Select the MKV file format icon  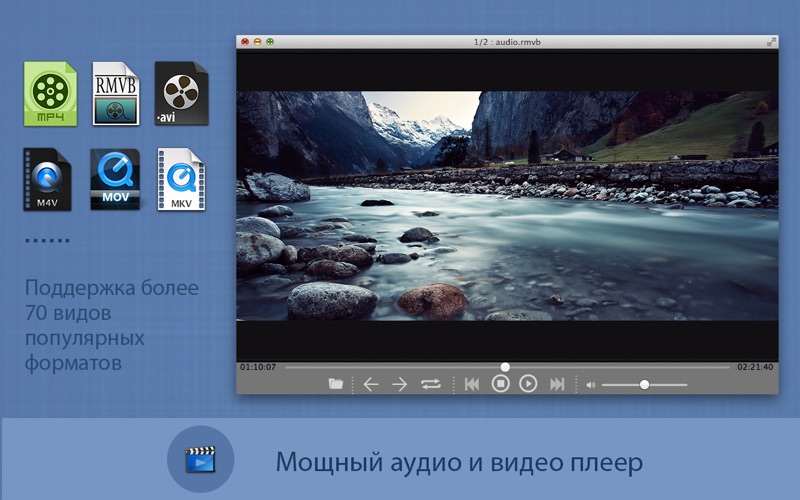tap(181, 179)
